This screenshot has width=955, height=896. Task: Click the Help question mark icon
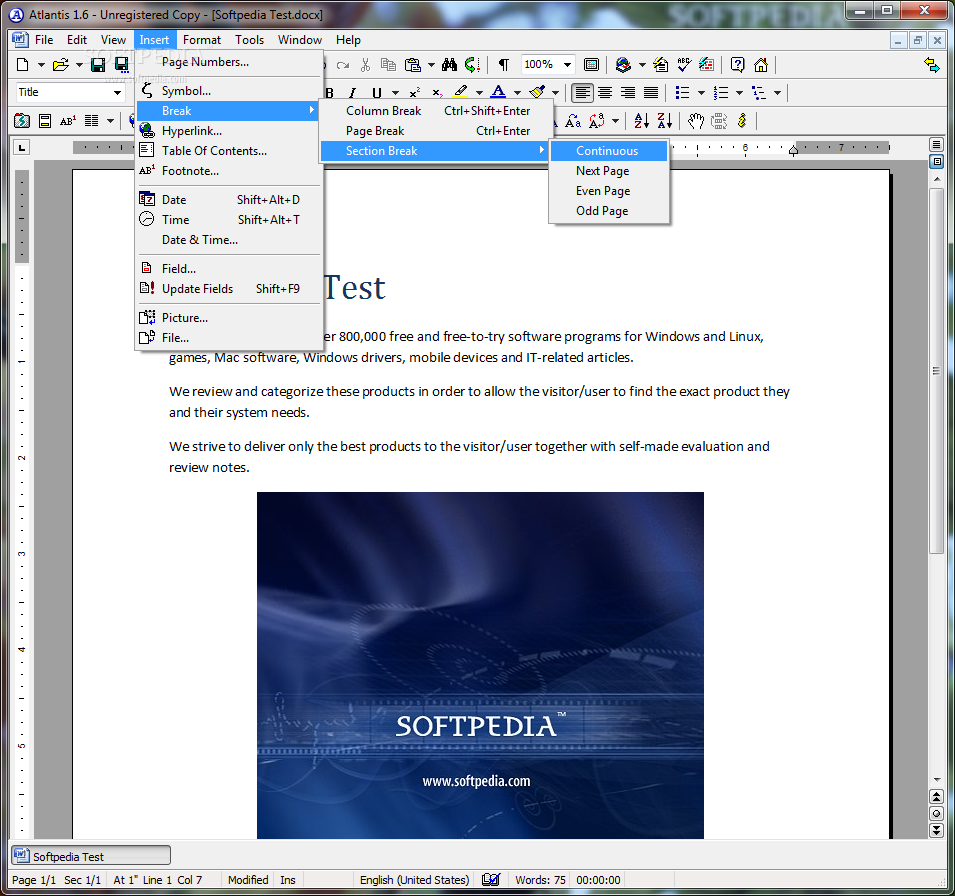coord(738,65)
